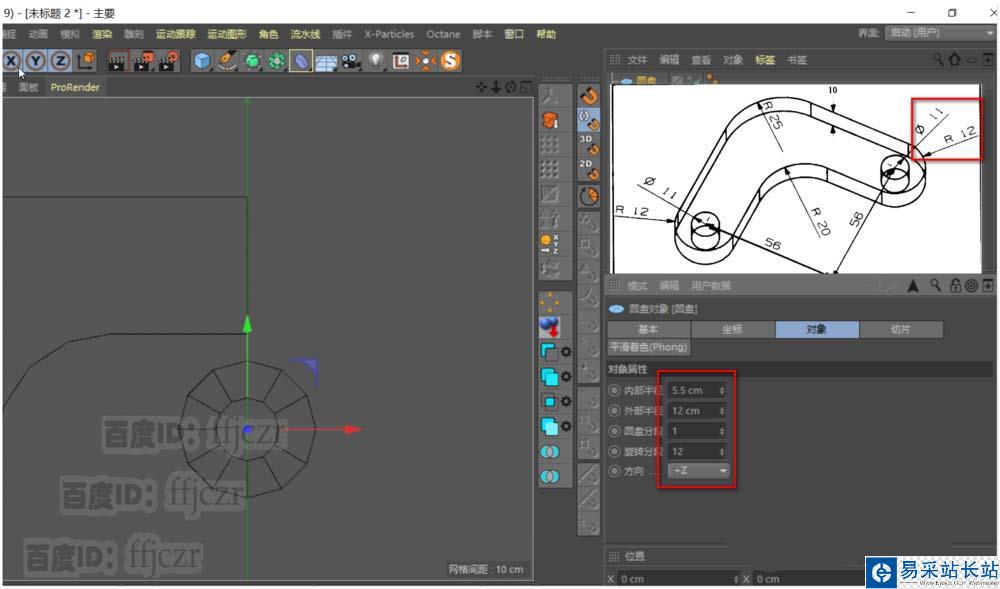The height and width of the screenshot is (589, 1000).
Task: Click the 内部半径 5.5 cm field
Action: (690, 390)
